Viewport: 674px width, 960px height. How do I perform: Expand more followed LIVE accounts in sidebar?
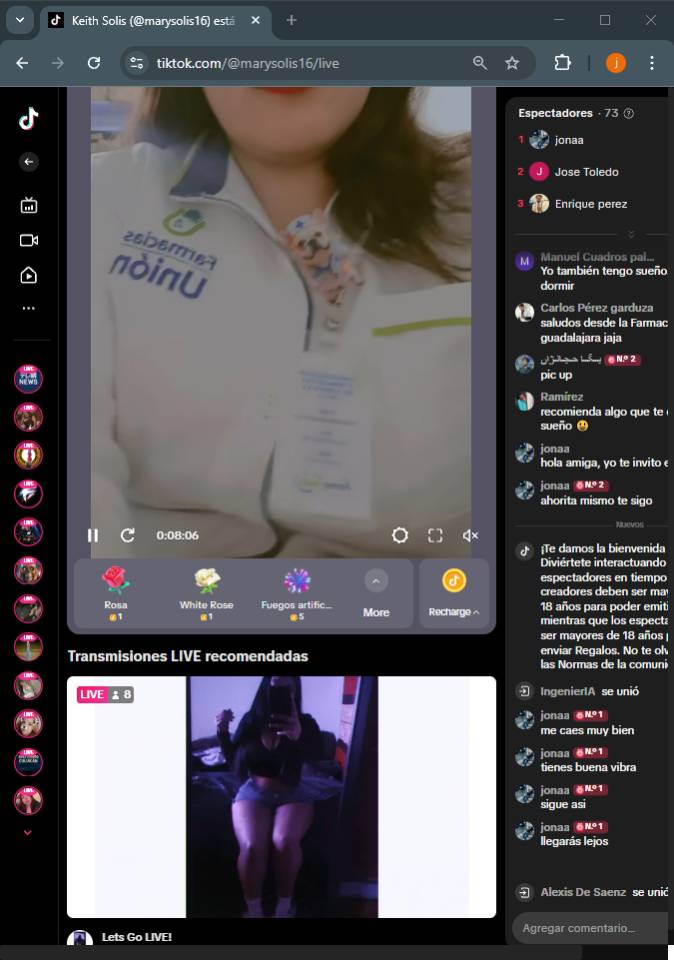(28, 832)
